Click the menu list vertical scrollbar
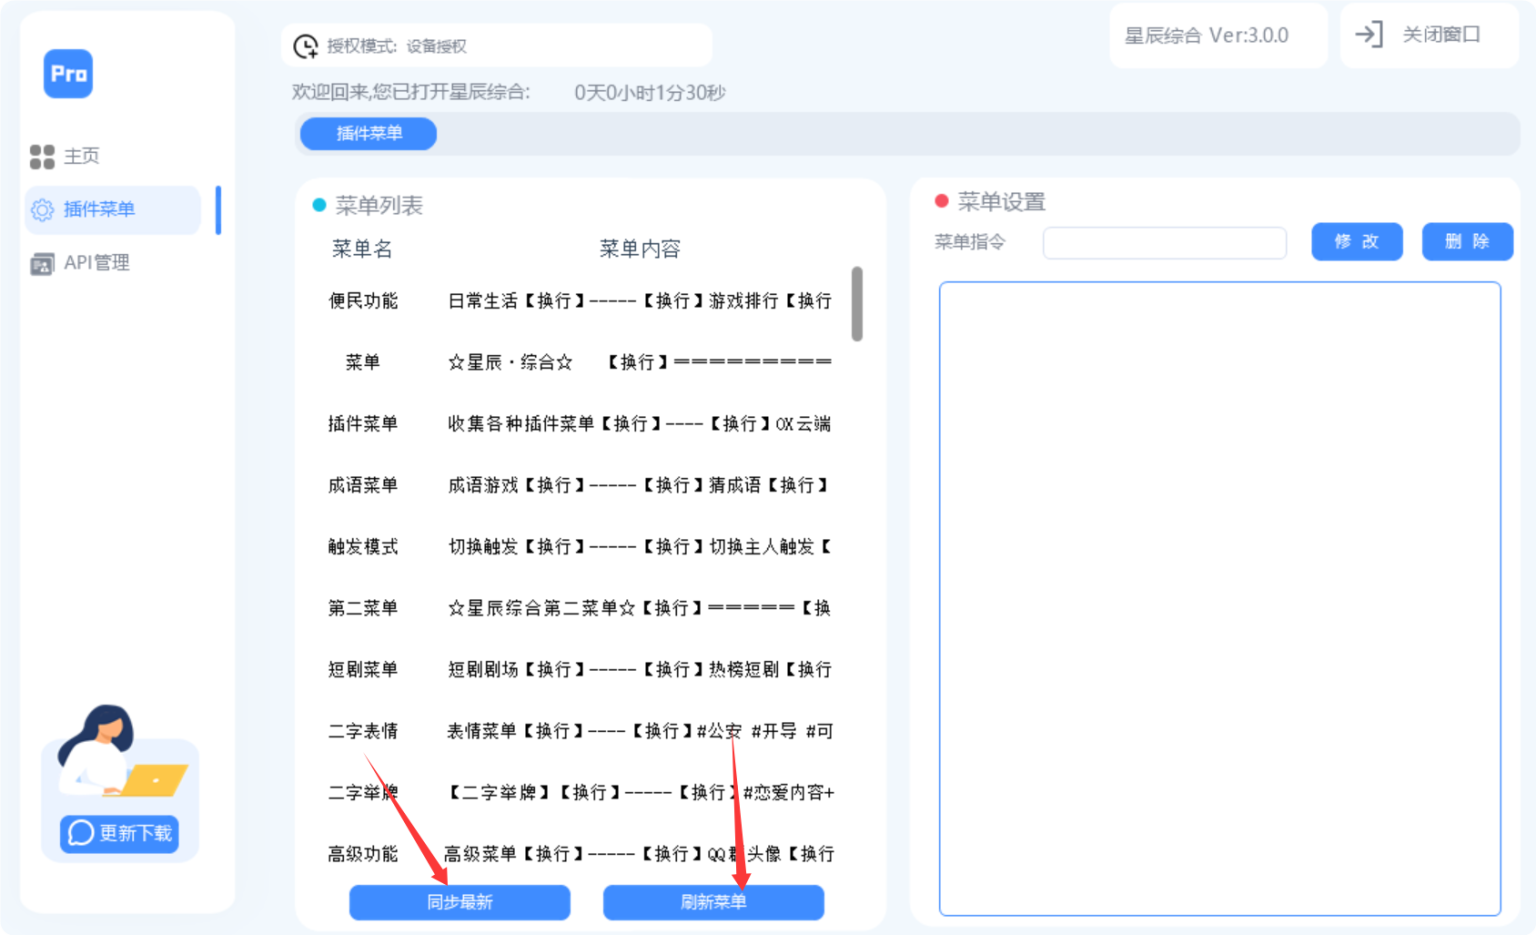This screenshot has height=935, width=1536. (x=857, y=304)
